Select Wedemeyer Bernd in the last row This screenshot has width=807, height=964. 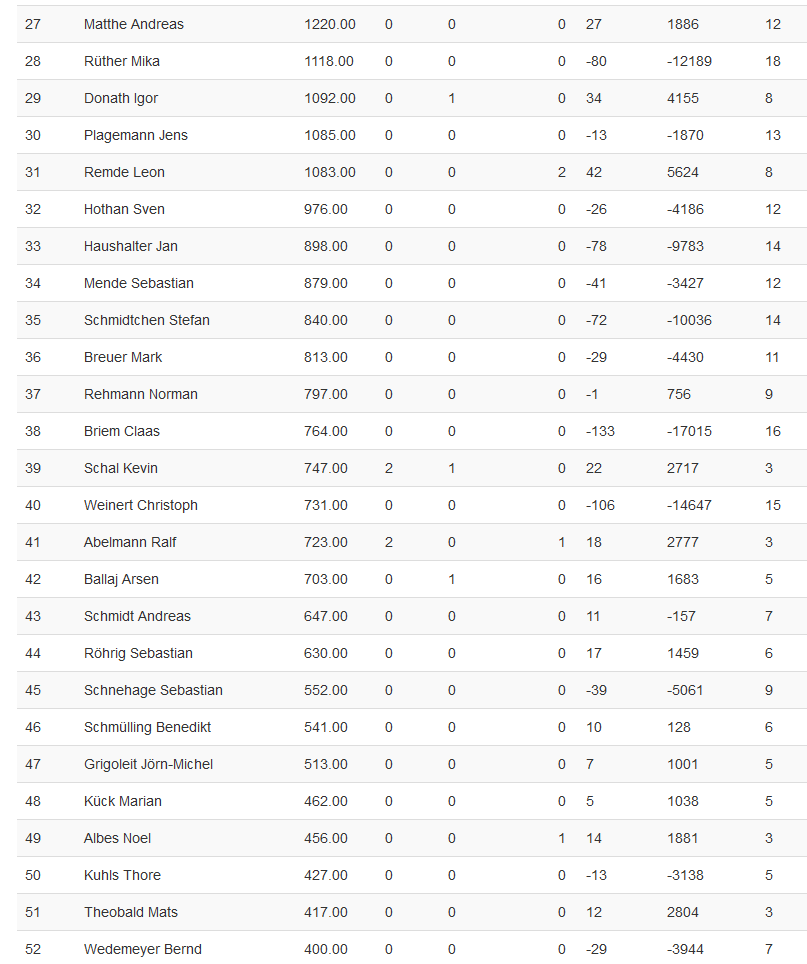143,949
